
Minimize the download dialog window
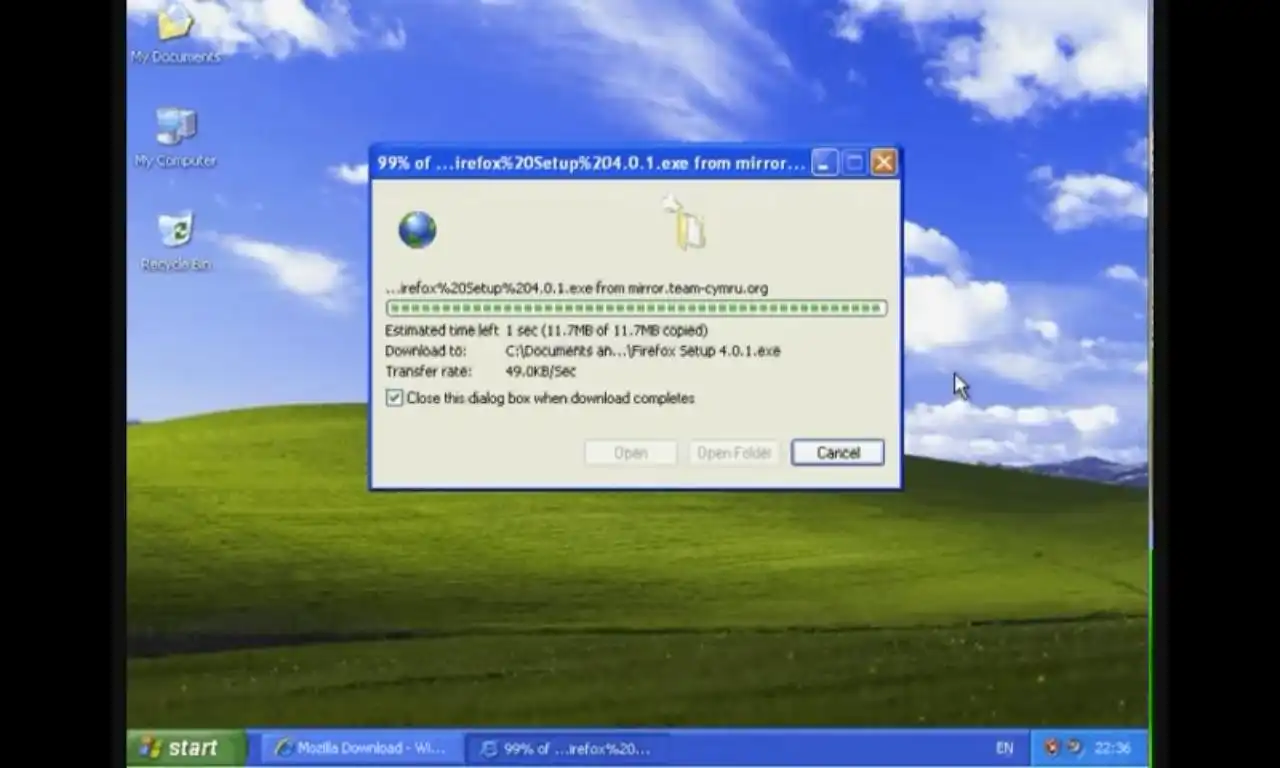tap(824, 162)
